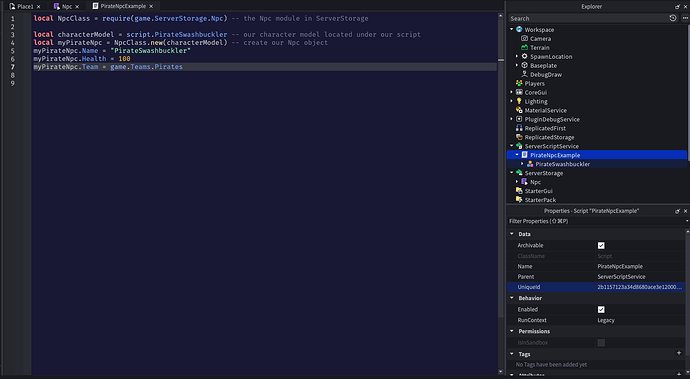The width and height of the screenshot is (690, 379).
Task: Toggle the Enabled checkbox
Action: pyautogui.click(x=601, y=309)
